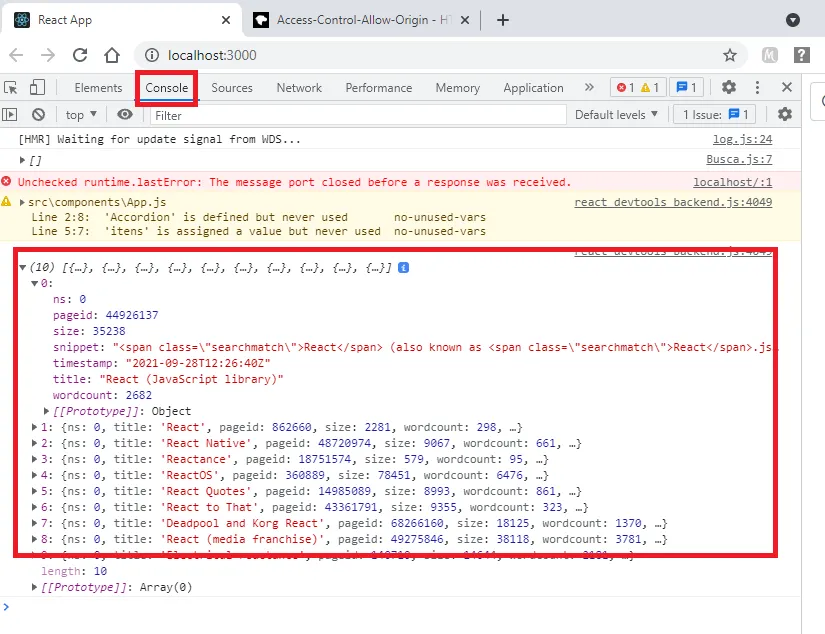Click the blue array info icon
Viewport: 825px width, 634px height.
click(x=404, y=268)
